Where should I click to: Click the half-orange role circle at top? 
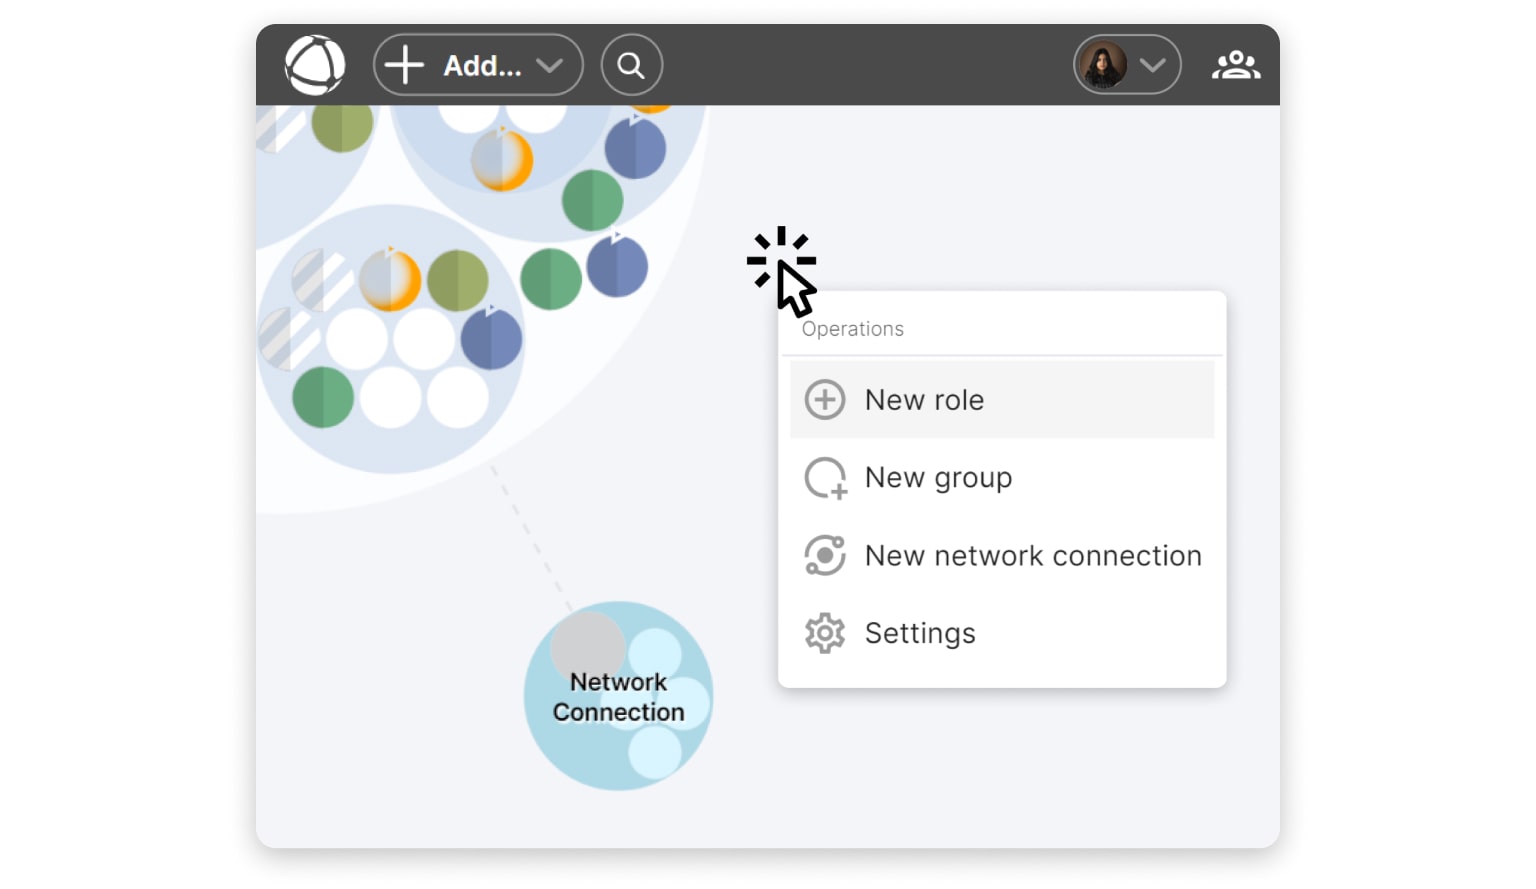click(502, 160)
